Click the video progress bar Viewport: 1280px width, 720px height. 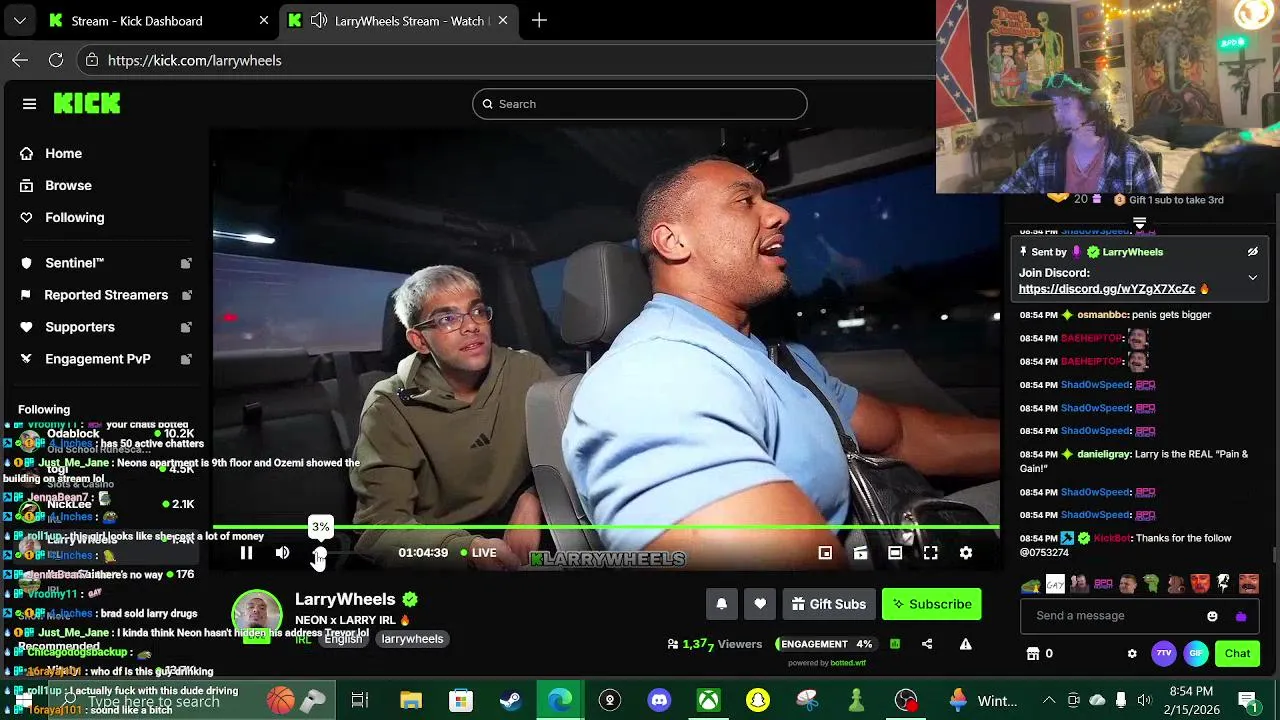606,527
